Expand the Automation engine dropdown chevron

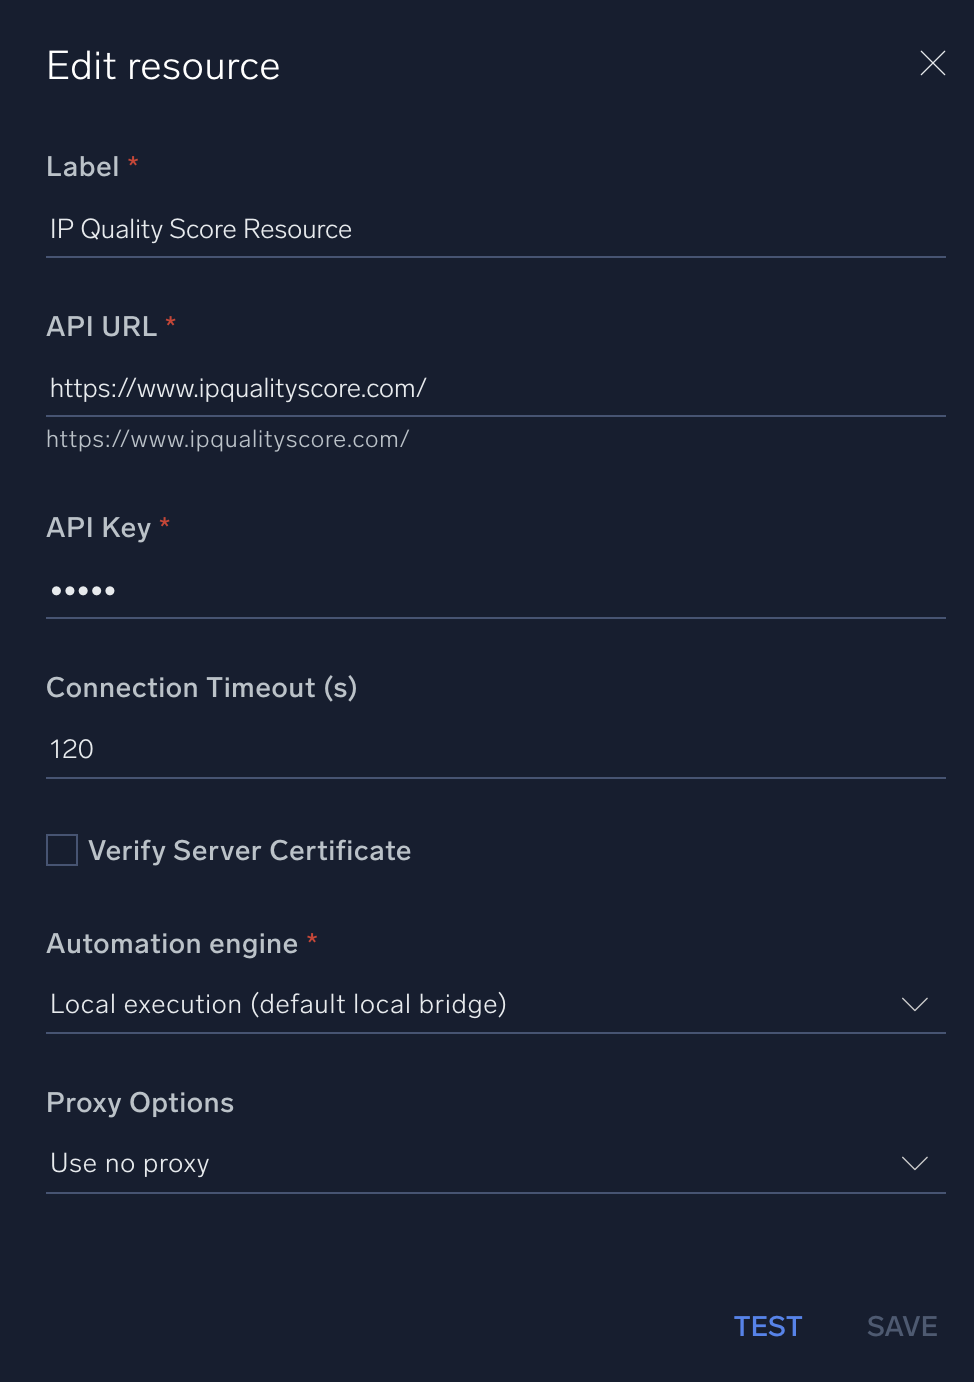[914, 1004]
